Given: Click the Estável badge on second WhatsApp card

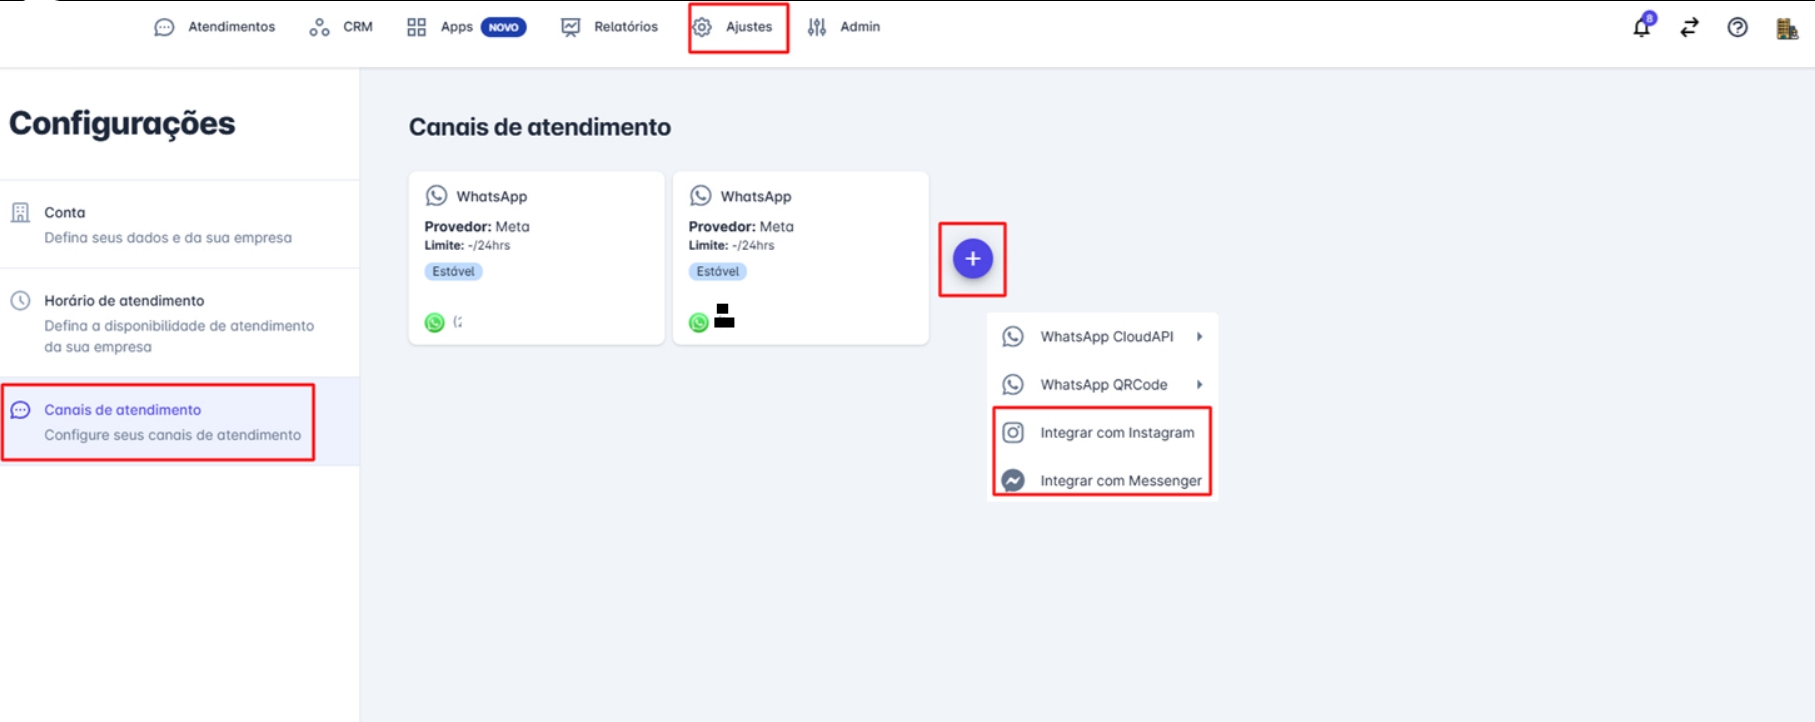Looking at the screenshot, I should coord(717,271).
